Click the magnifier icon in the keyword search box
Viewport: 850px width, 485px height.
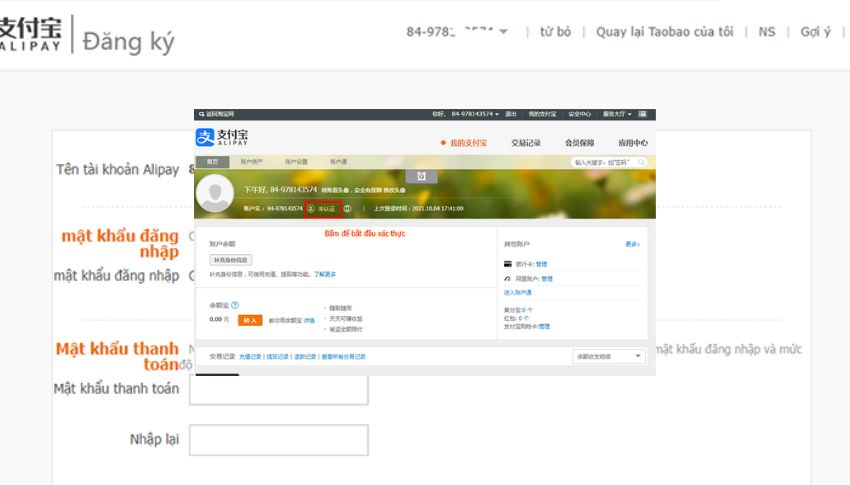point(641,162)
